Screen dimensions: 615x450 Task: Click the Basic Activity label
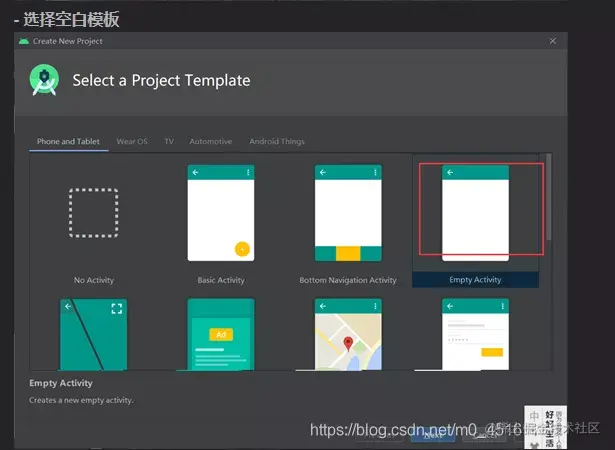[x=221, y=280]
